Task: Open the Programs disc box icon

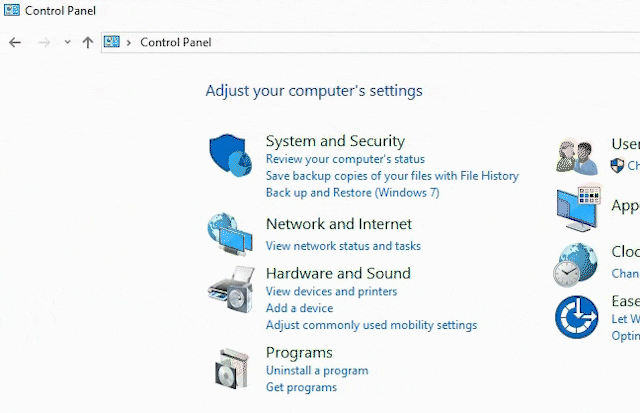Action: point(232,368)
